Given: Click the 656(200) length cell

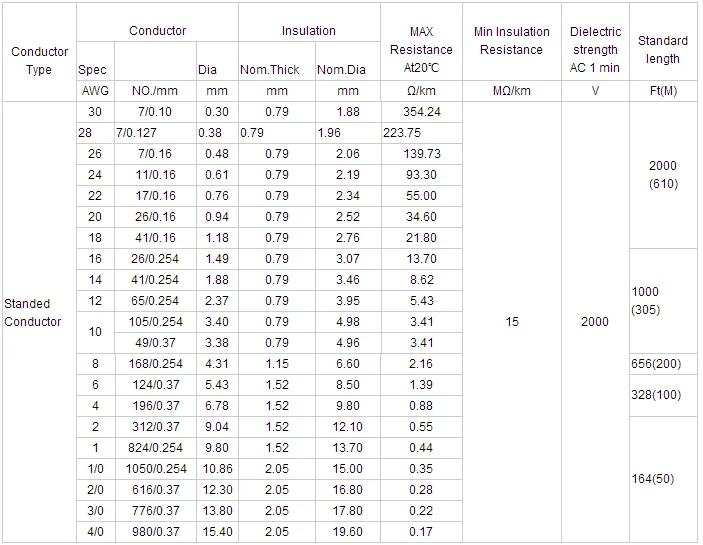Looking at the screenshot, I should [x=662, y=364].
